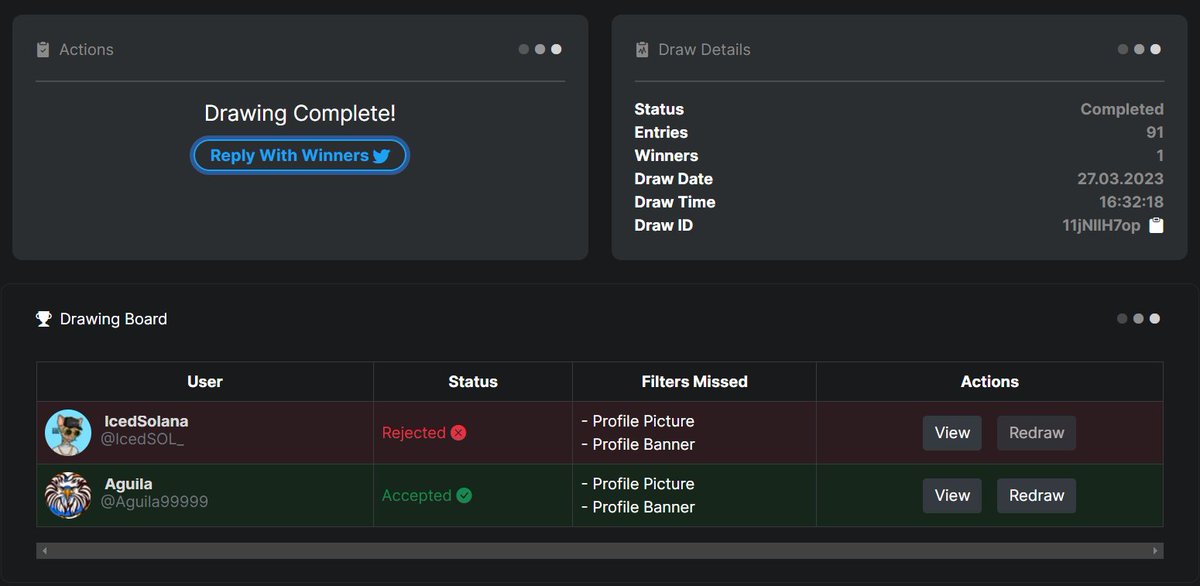
Task: Click the table's horizontal scrollbar track
Action: click(600, 551)
